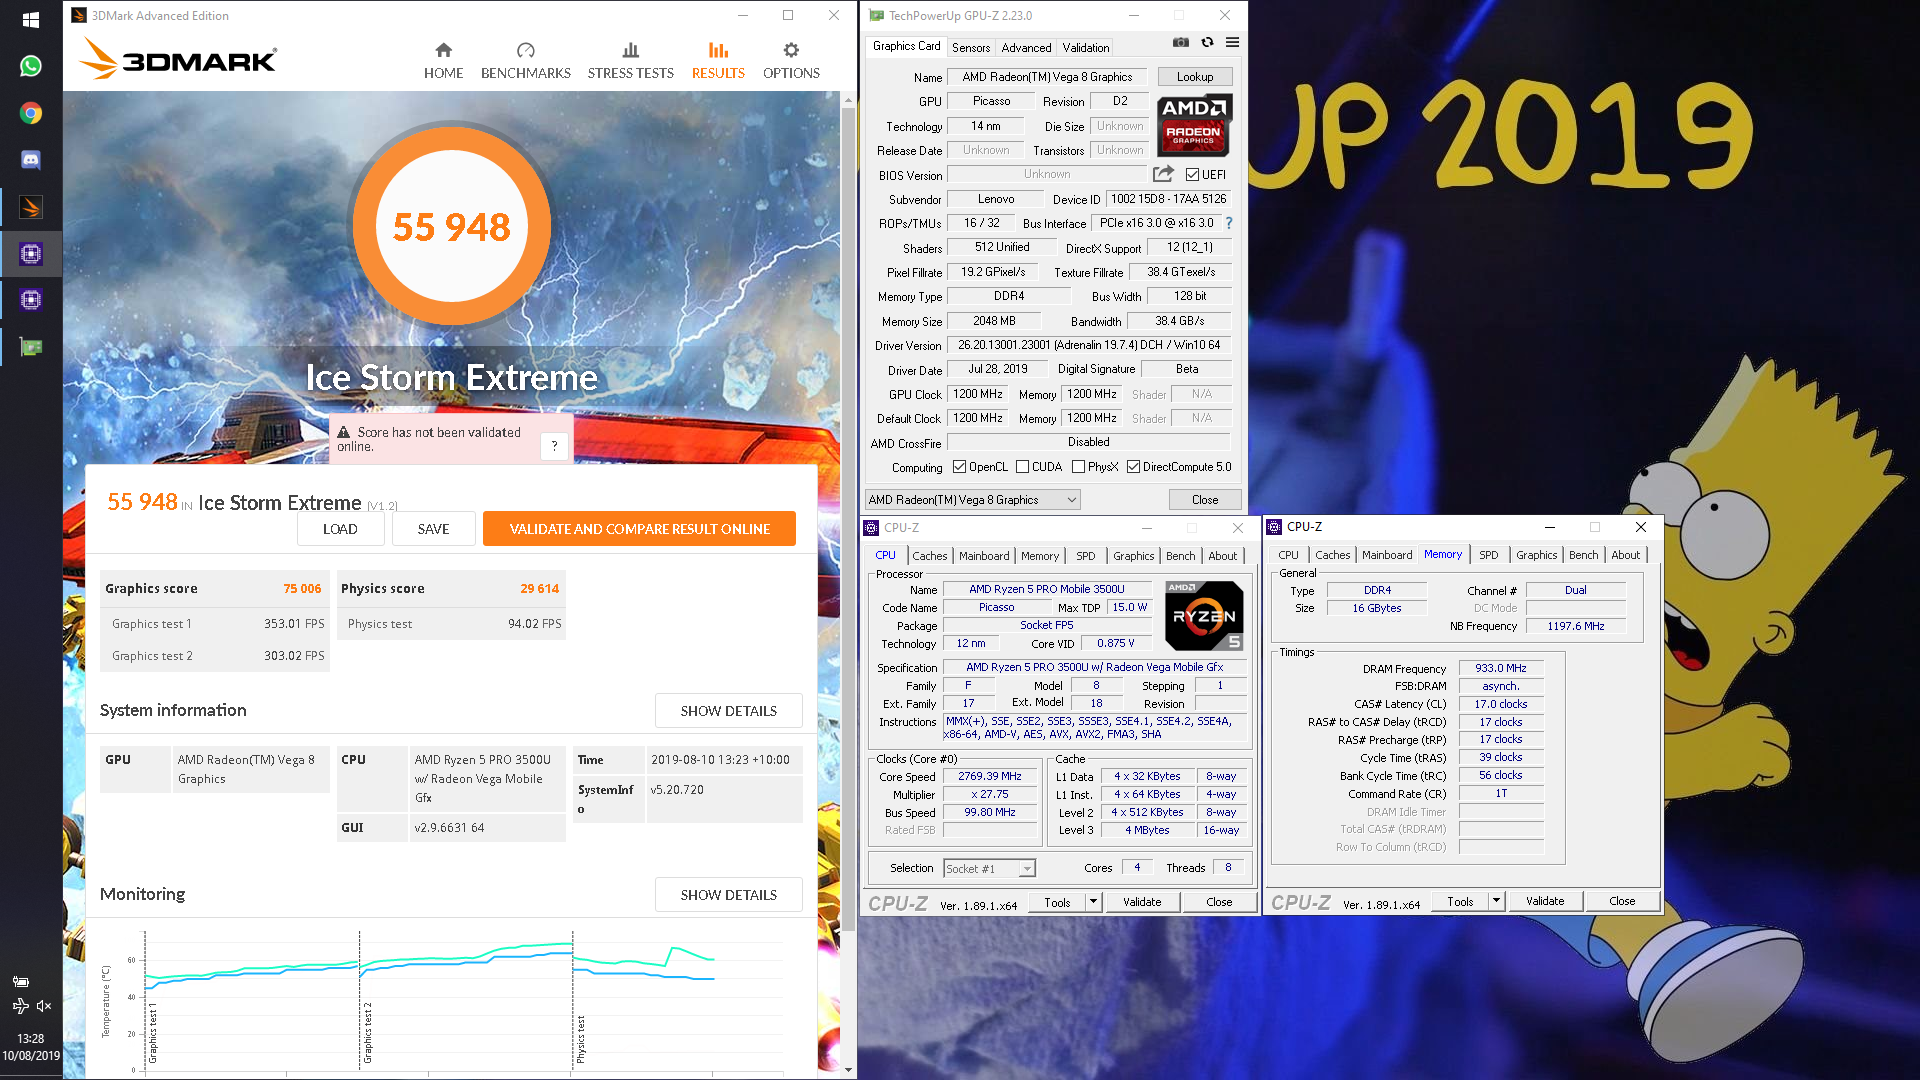The width and height of the screenshot is (1920, 1080).
Task: Open the Socket #1 selection dropdown
Action: (989, 869)
